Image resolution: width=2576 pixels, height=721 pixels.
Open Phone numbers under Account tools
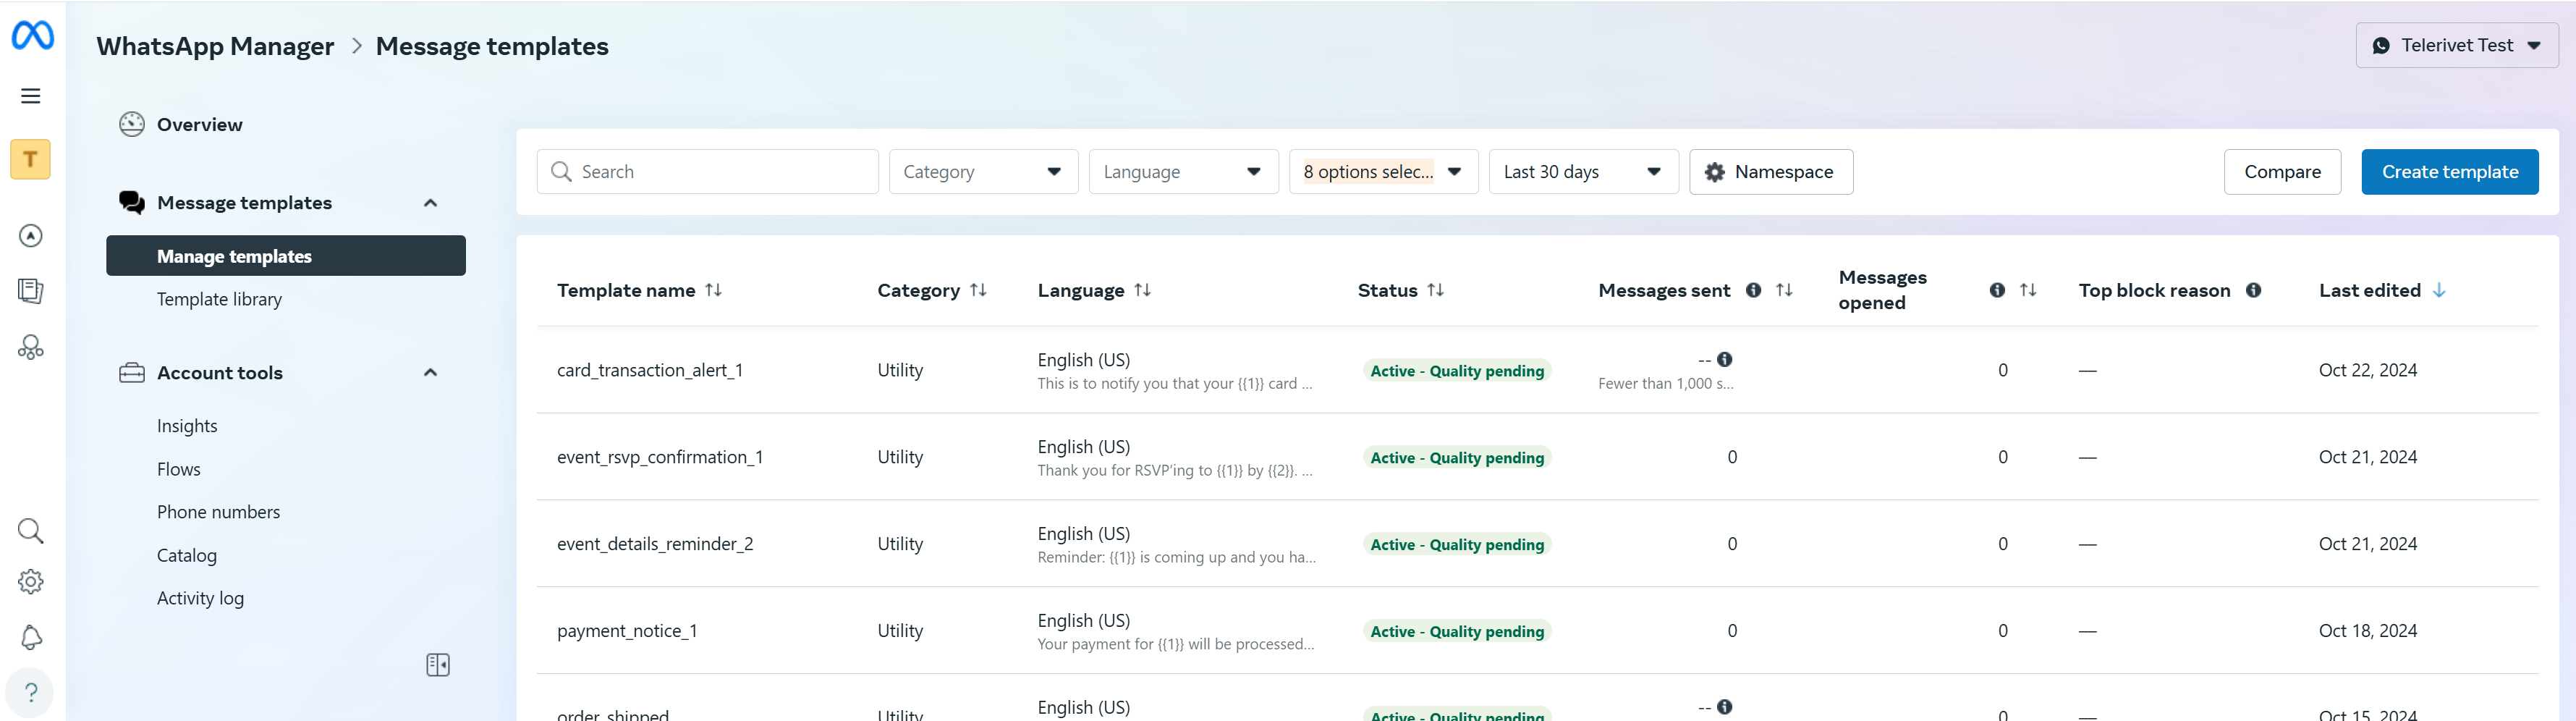pyautogui.click(x=218, y=512)
